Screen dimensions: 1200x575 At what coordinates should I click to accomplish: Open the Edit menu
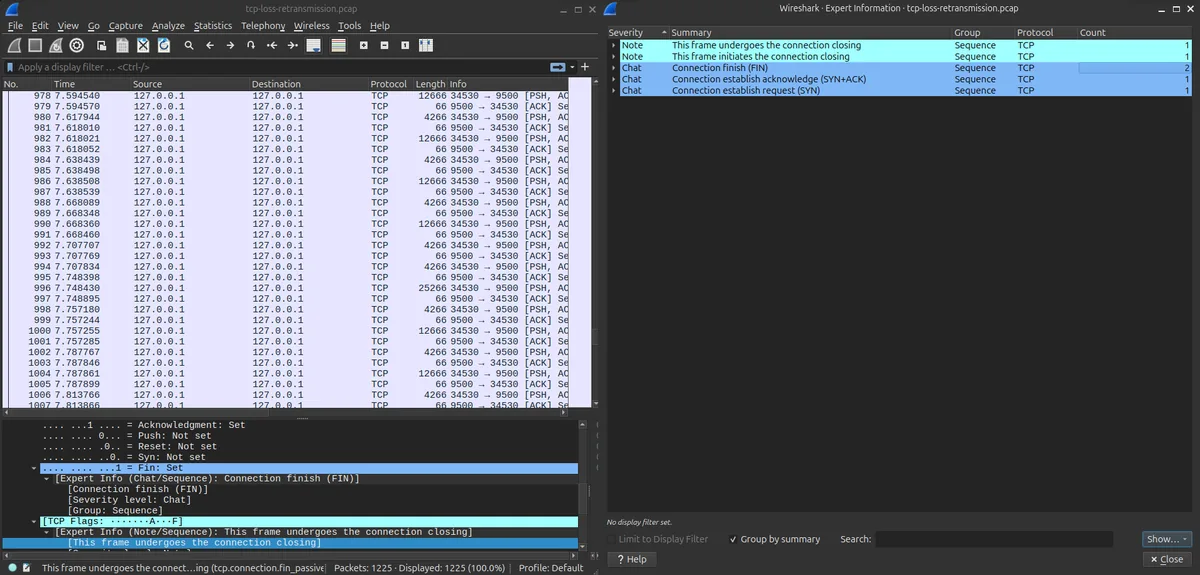(x=40, y=25)
